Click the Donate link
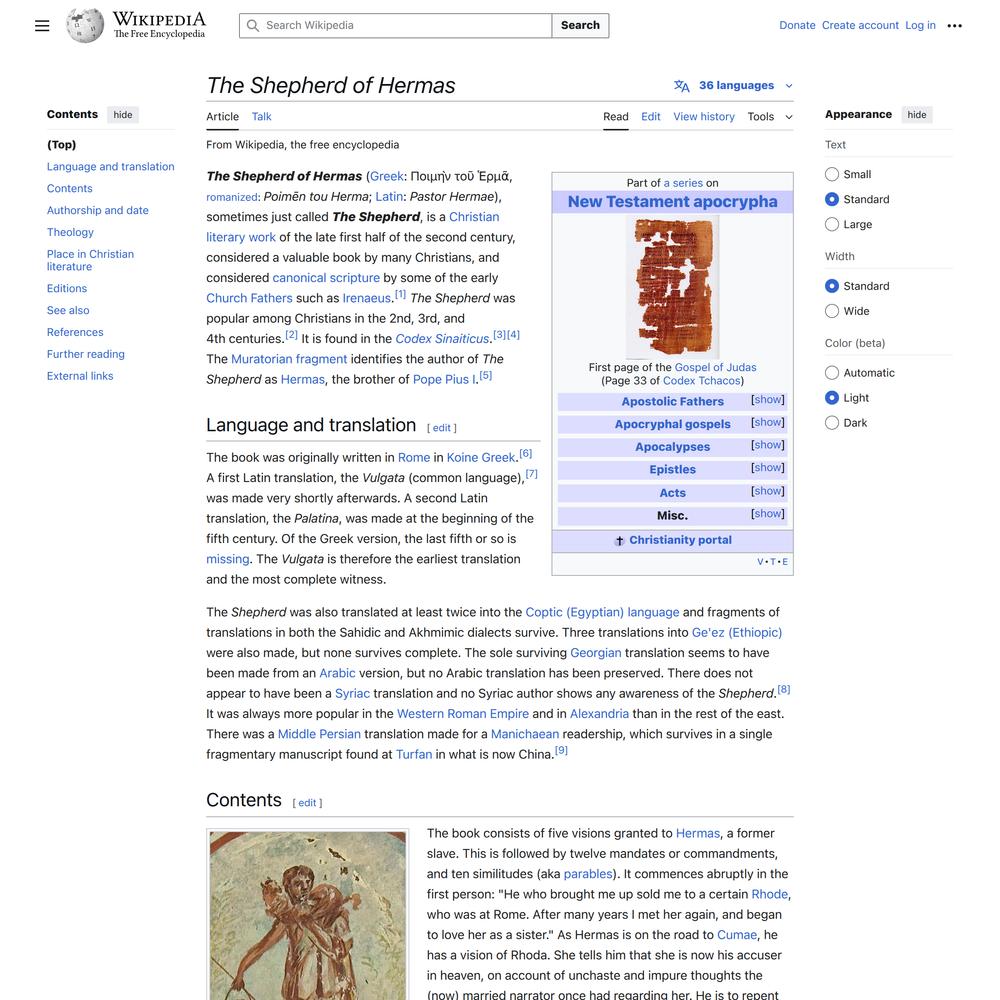Screen dimensions: 1000x1000 point(797,26)
